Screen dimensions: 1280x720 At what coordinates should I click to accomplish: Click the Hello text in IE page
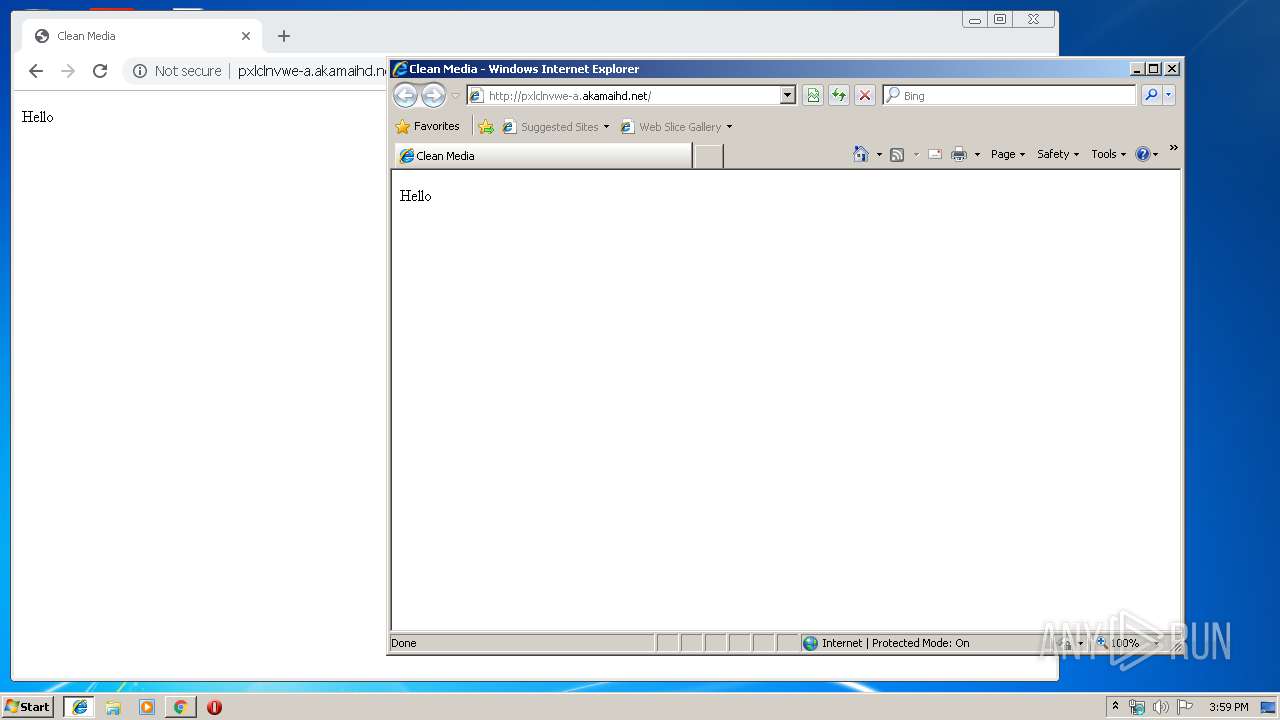point(416,196)
